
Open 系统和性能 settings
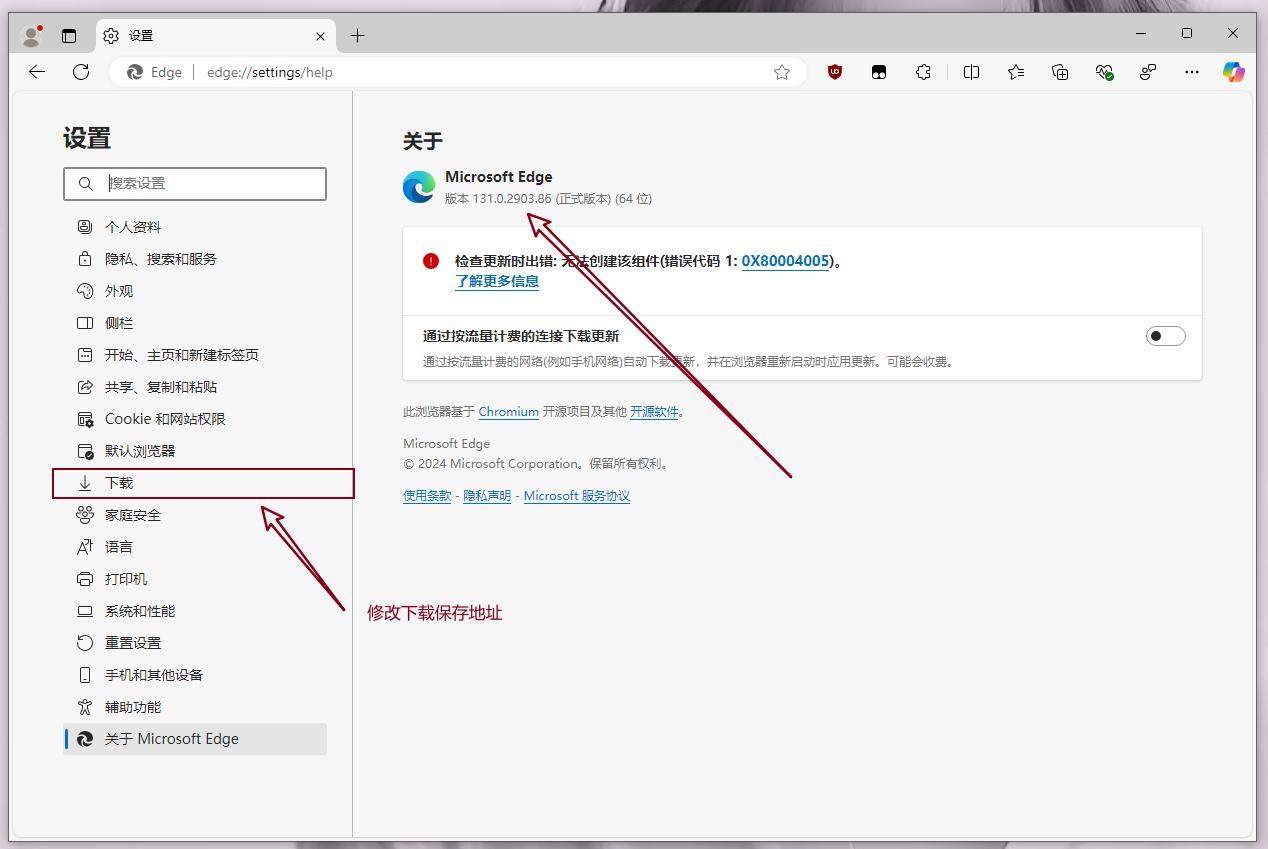[195, 611]
